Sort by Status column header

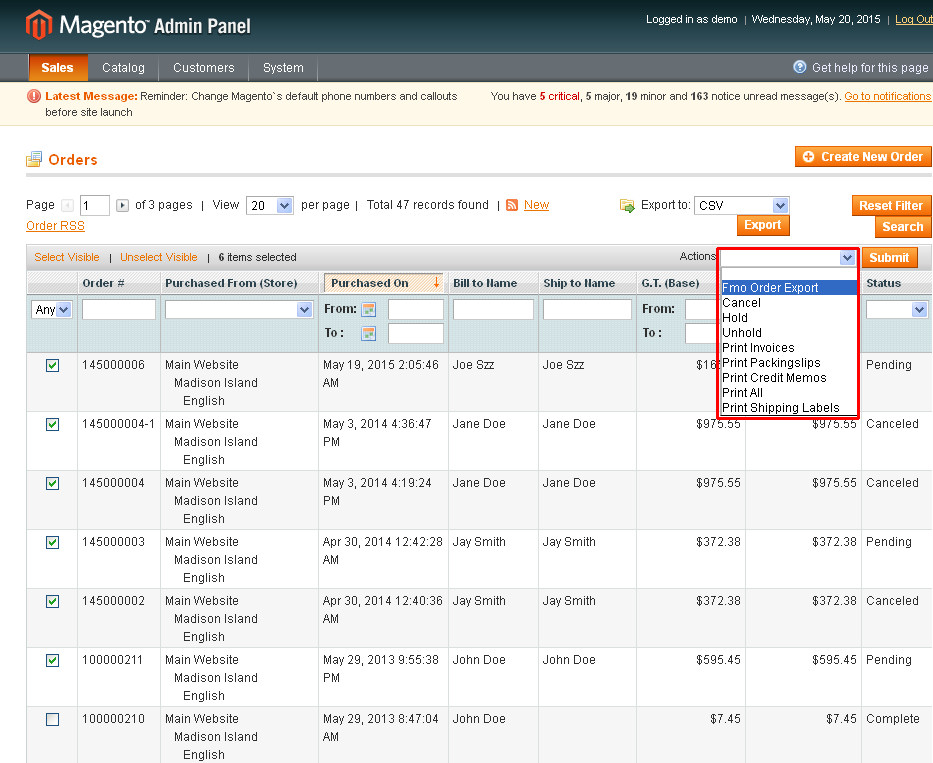[x=884, y=283]
